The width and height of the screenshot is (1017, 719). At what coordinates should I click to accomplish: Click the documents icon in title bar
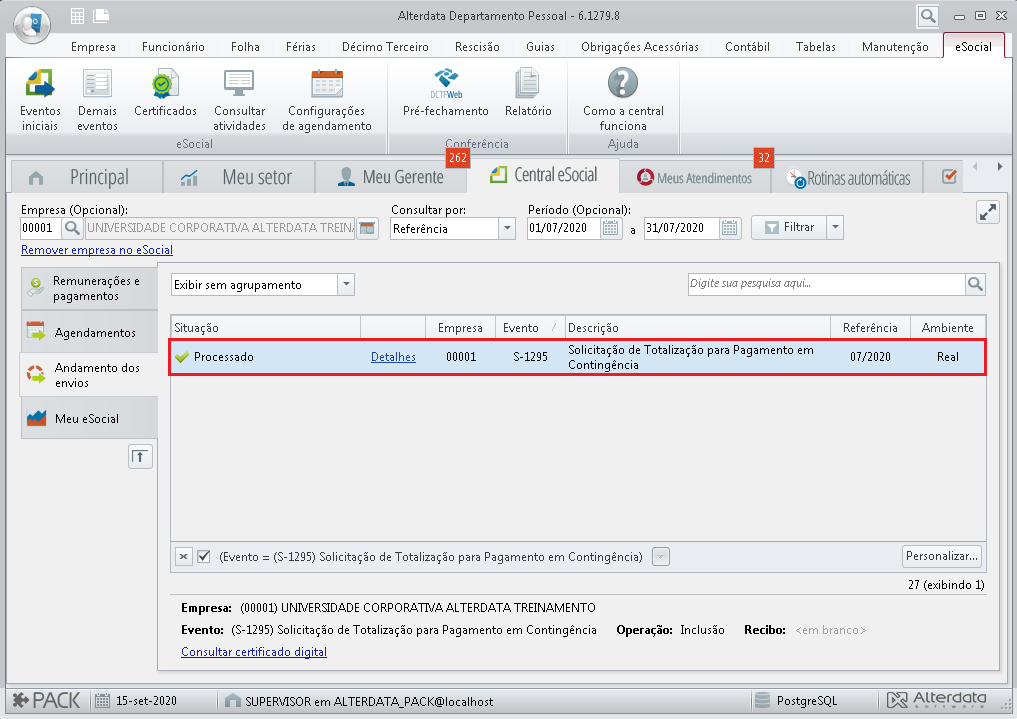point(101,16)
